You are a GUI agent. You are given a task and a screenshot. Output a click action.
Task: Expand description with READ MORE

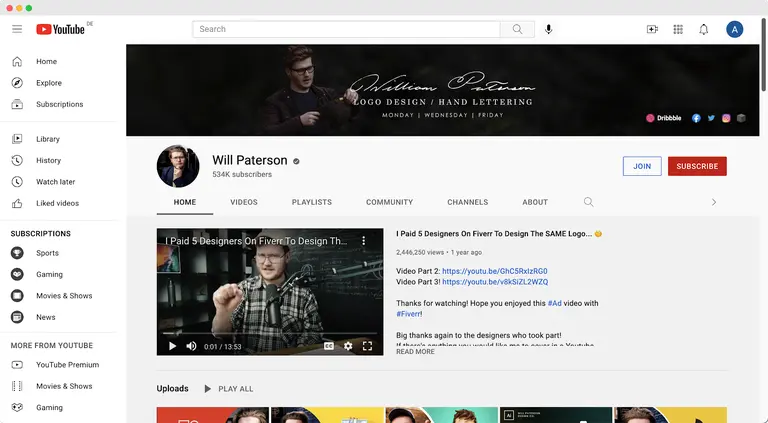click(x=415, y=352)
